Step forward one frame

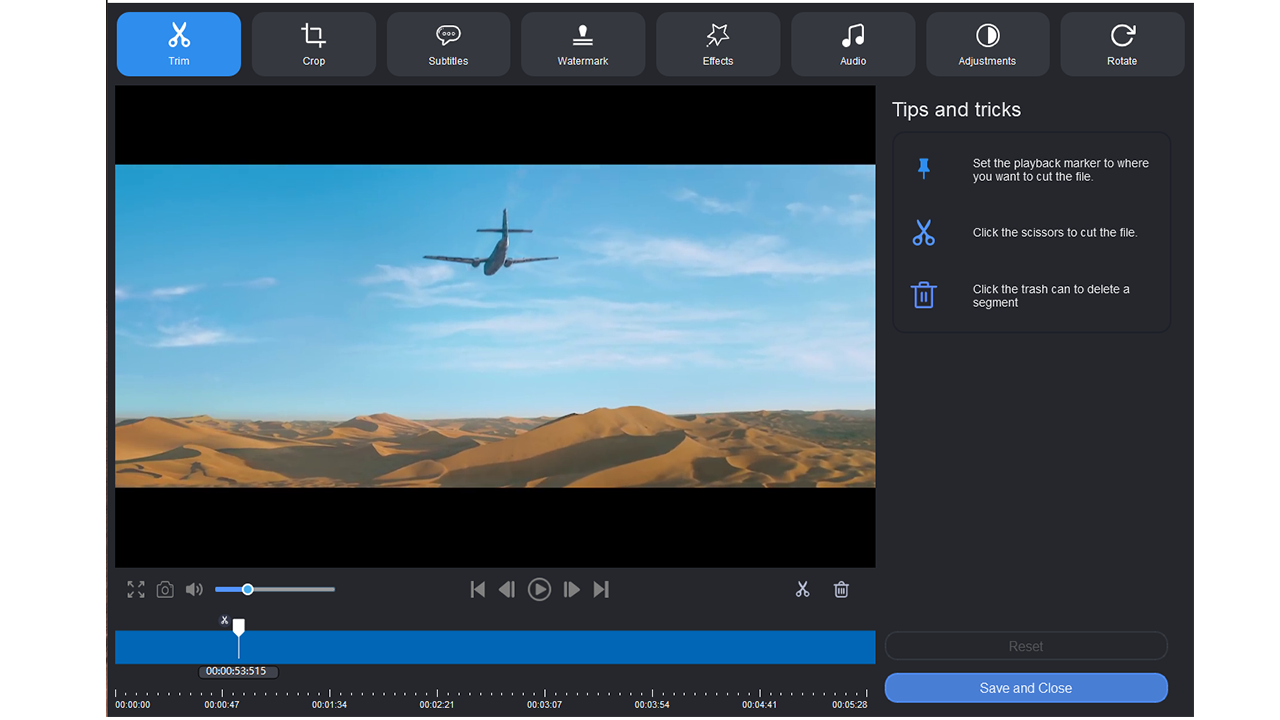(571, 590)
